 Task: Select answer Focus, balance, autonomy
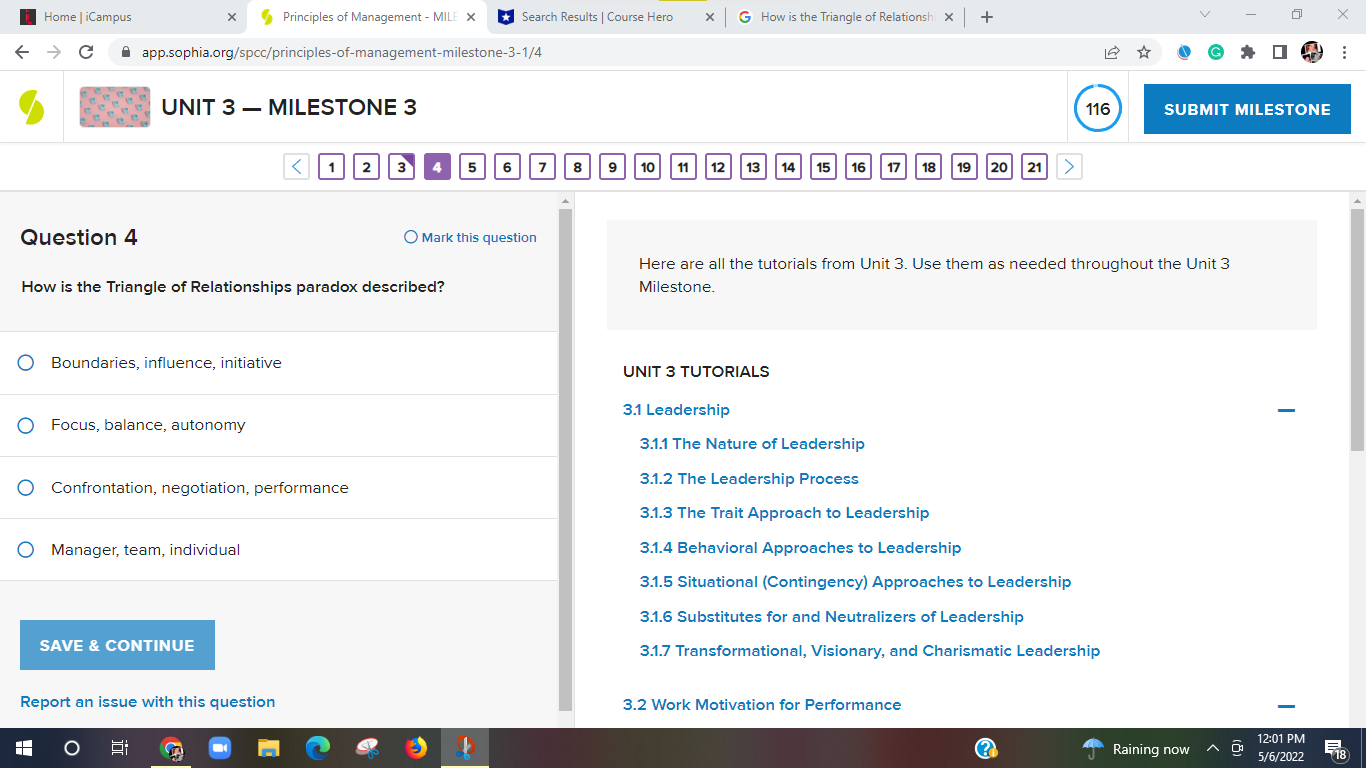tap(27, 425)
